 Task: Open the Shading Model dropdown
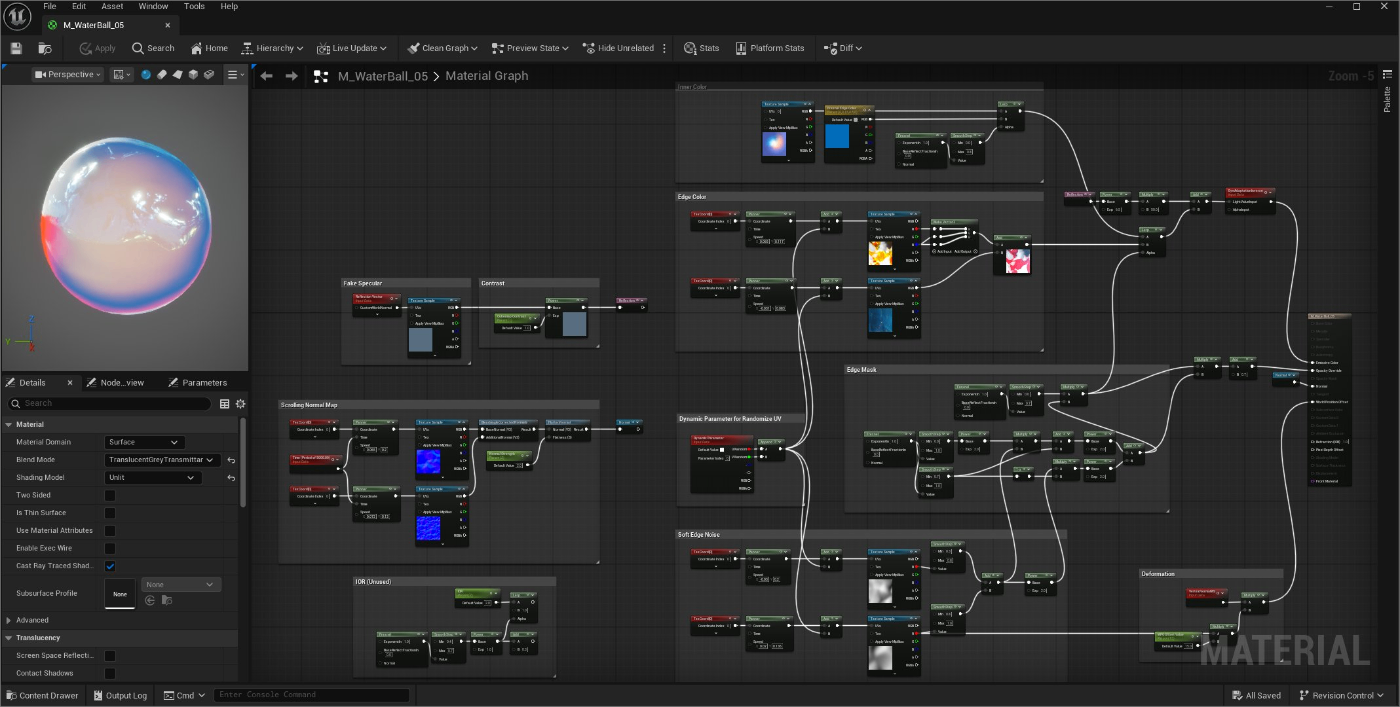(152, 478)
